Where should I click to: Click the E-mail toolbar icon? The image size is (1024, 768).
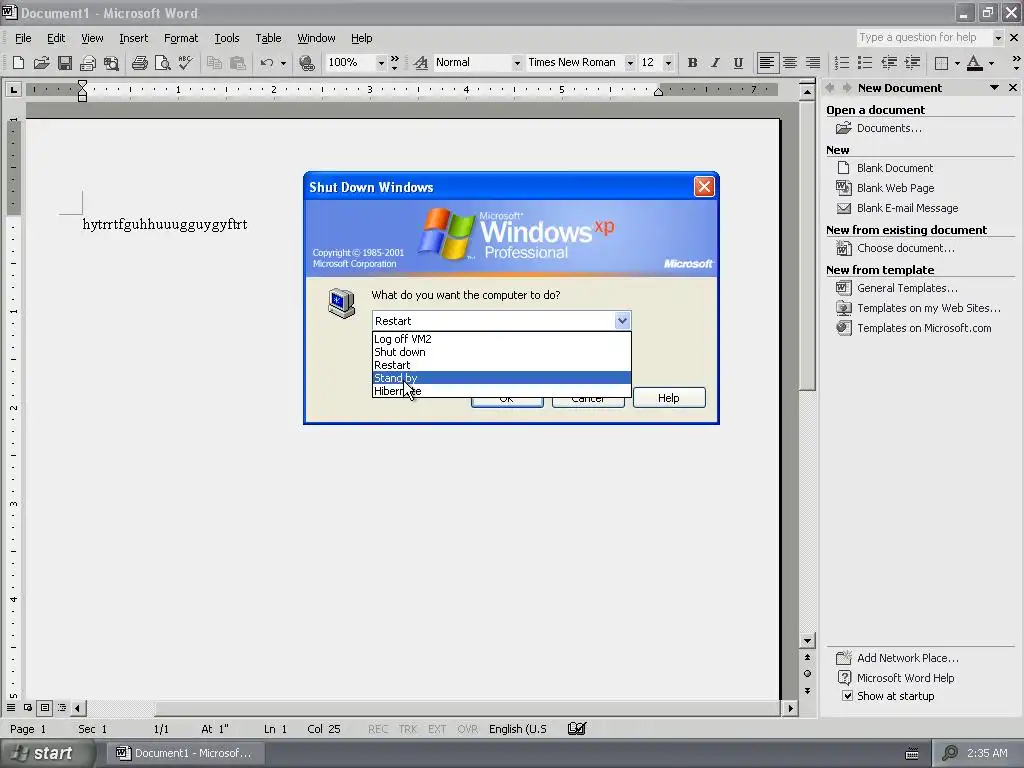tap(88, 63)
